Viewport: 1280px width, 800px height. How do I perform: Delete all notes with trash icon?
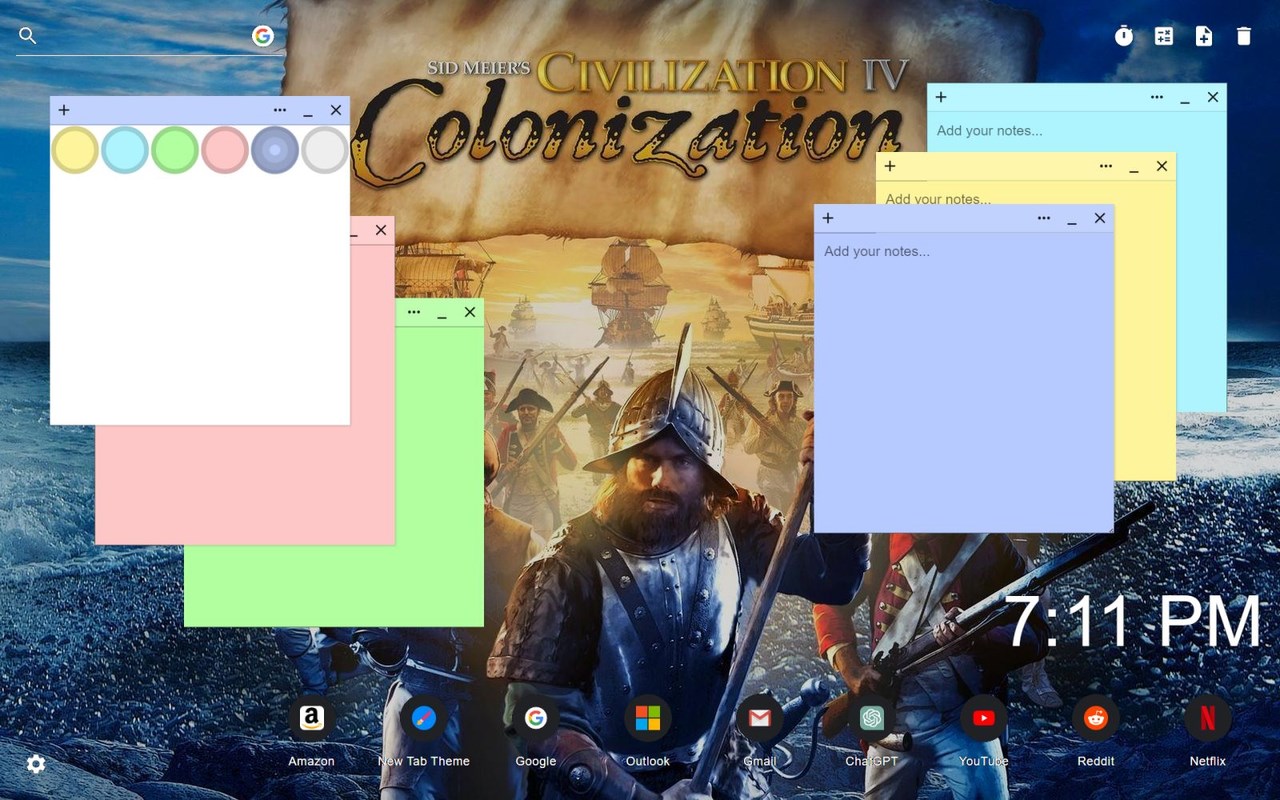[1244, 36]
